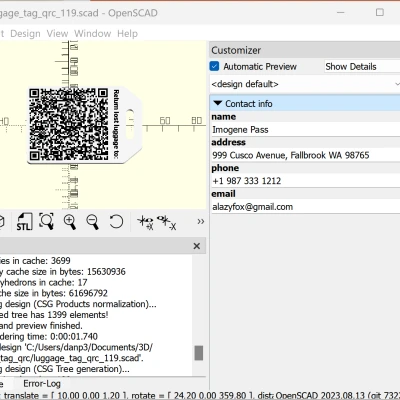Click the console line ending '0:00:01.740'

click(49, 336)
